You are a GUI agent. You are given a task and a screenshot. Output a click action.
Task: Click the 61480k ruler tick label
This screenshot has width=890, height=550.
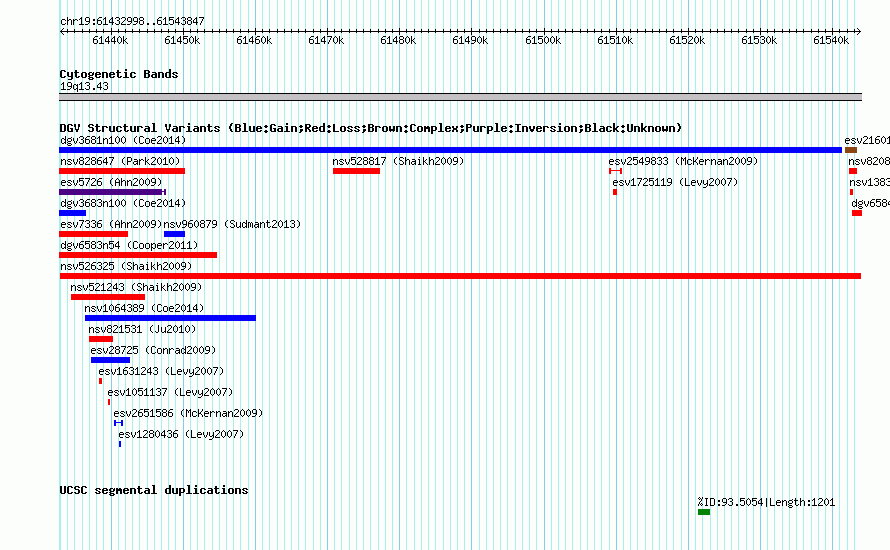pos(398,40)
